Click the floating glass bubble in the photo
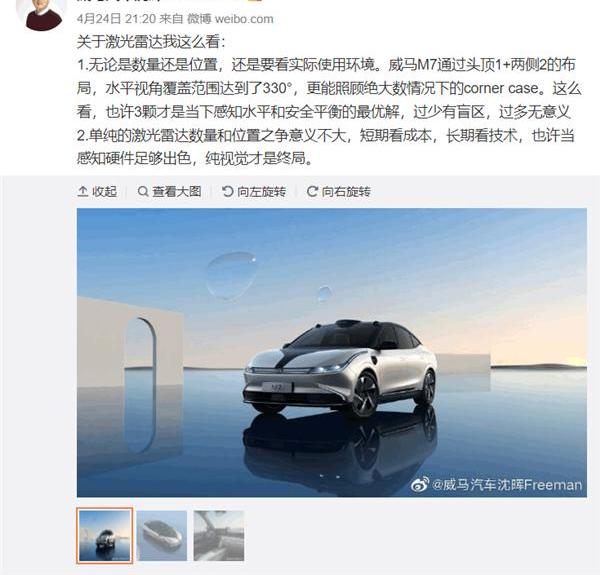The width and height of the screenshot is (600, 575). point(230,274)
